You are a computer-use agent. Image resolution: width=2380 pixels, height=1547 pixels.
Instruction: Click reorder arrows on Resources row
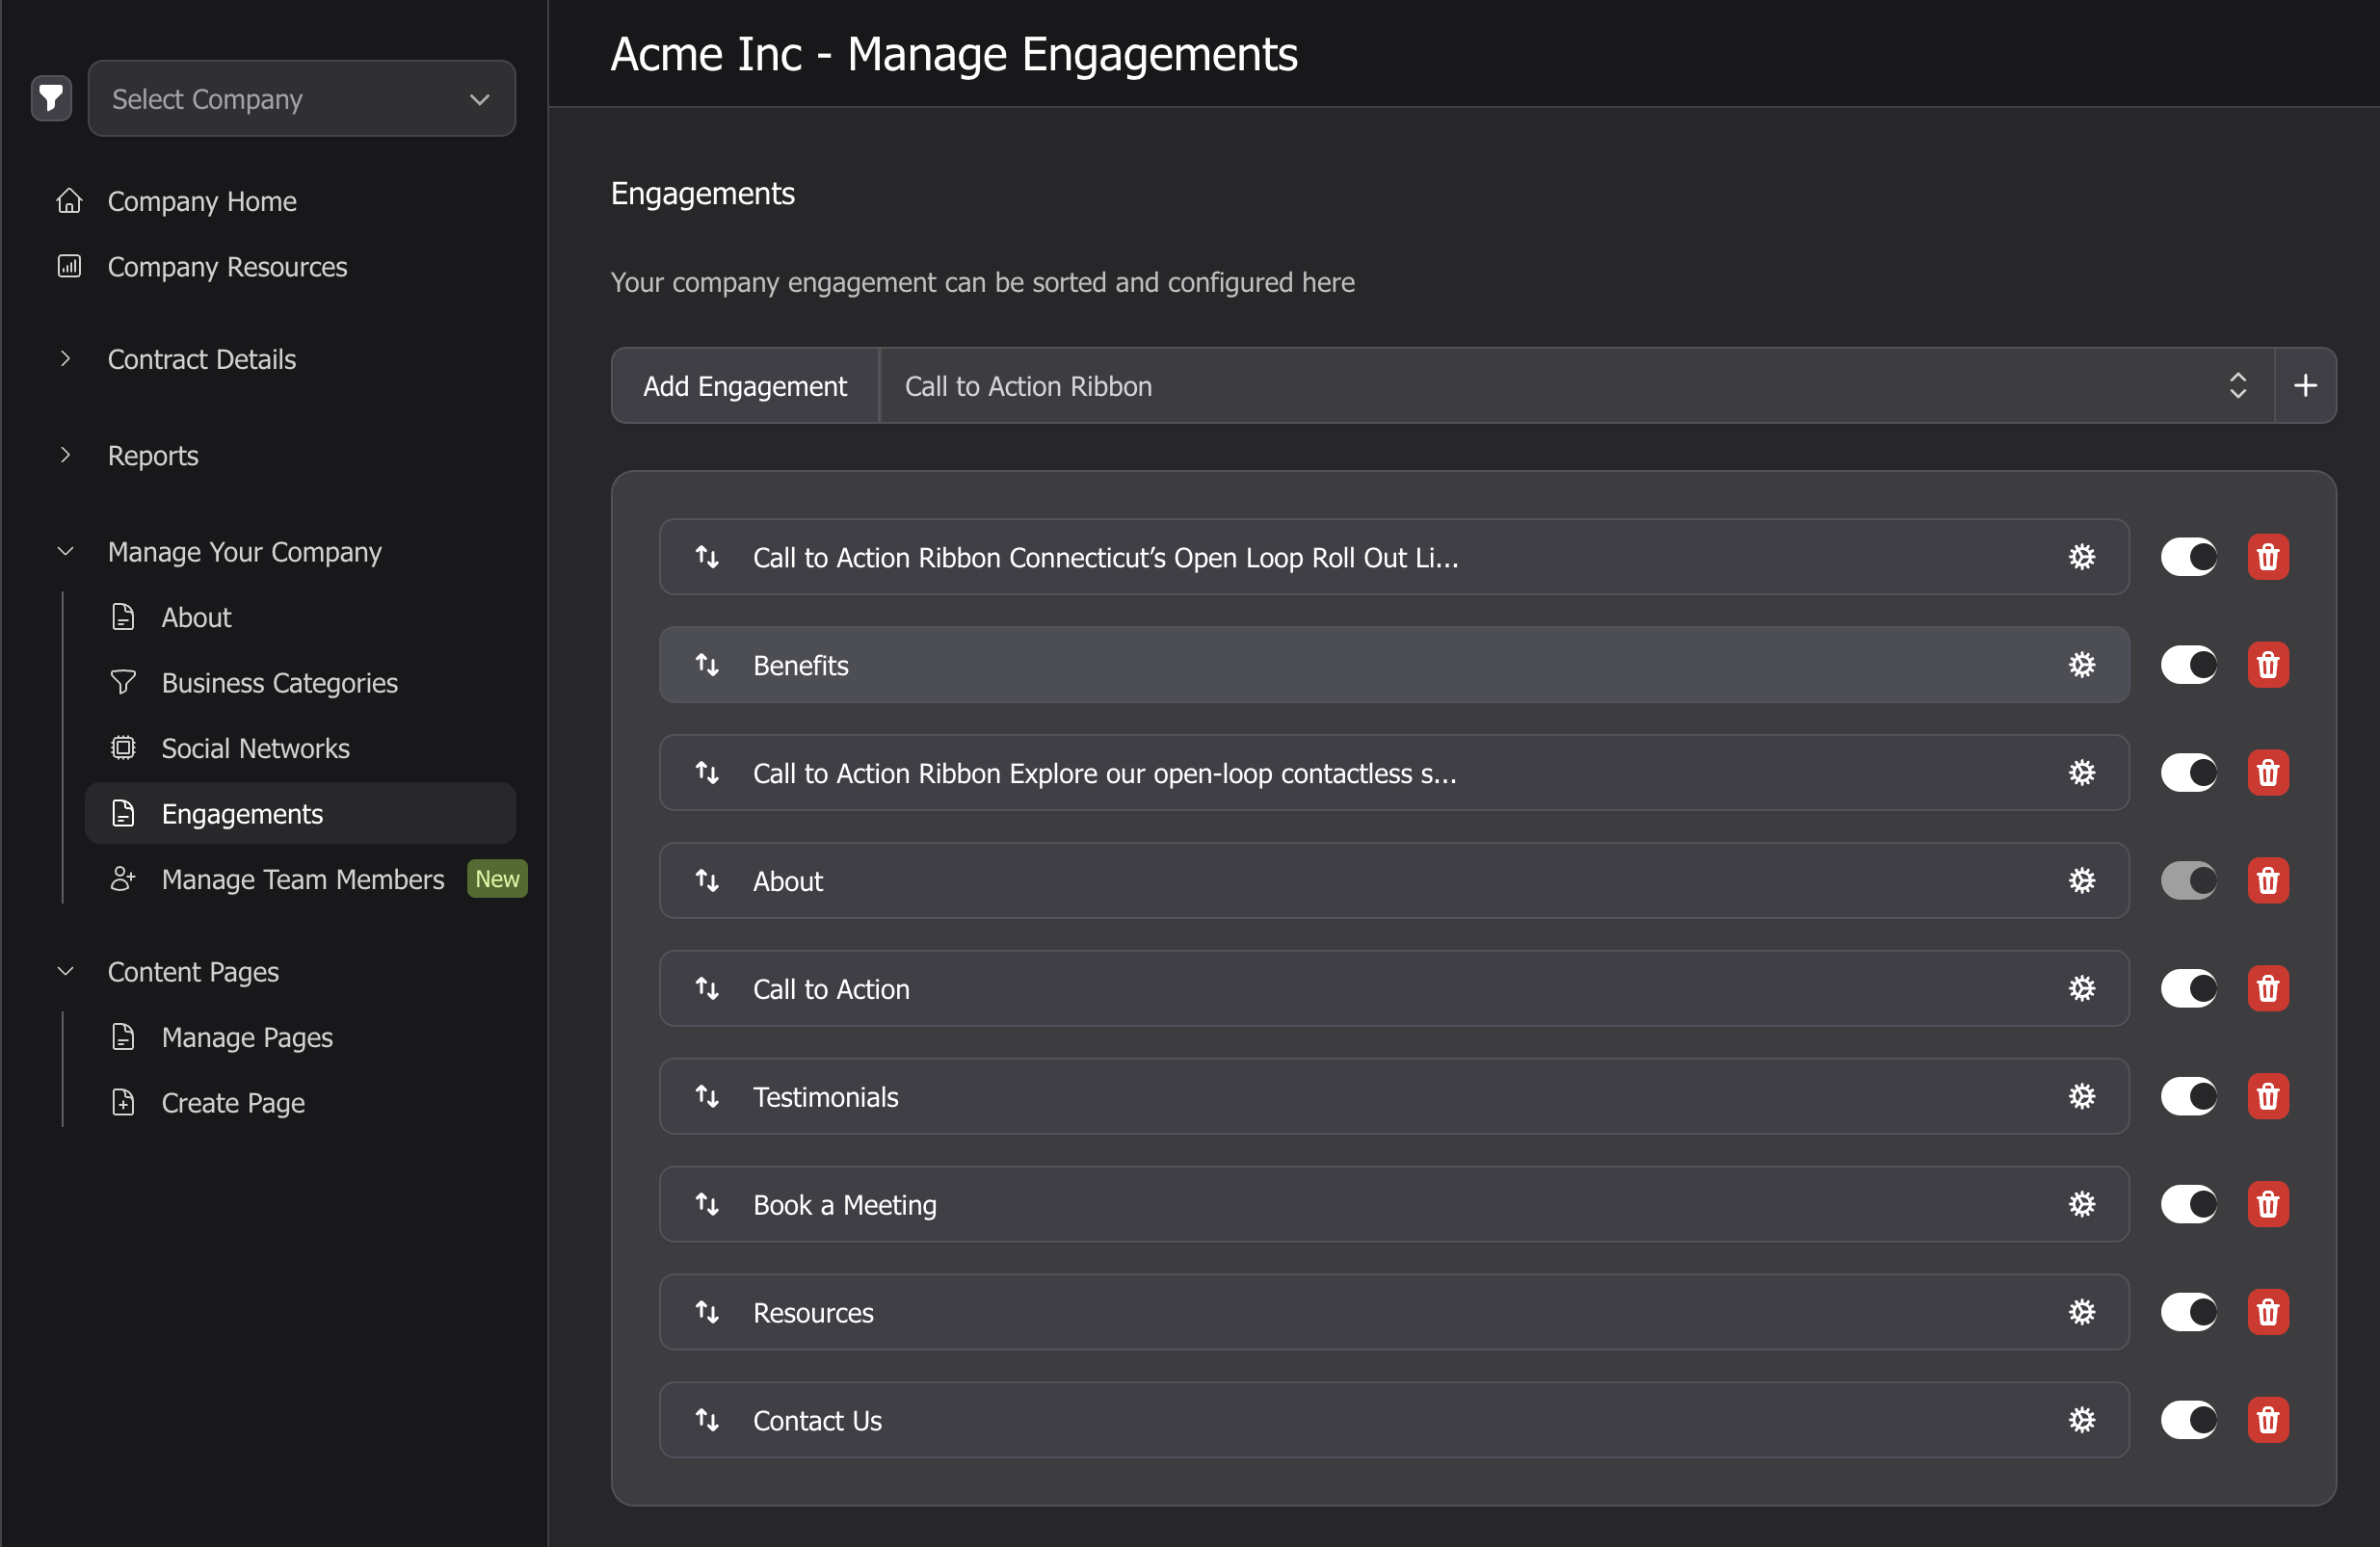[707, 1313]
